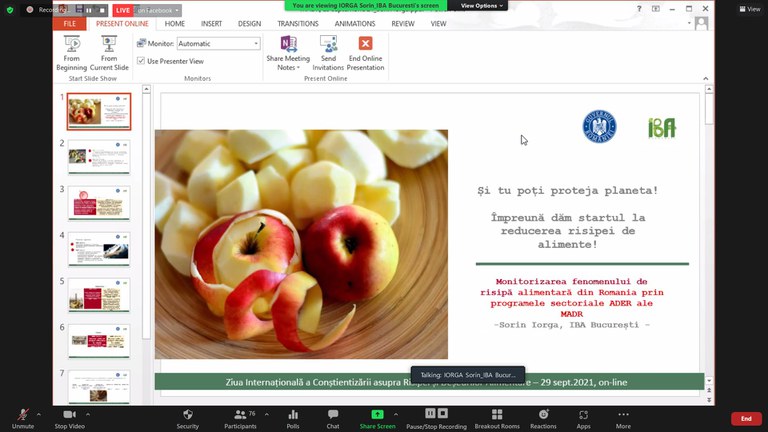Click the Stop Video camera icon
Image resolution: width=768 pixels, height=432 pixels.
pos(69,414)
